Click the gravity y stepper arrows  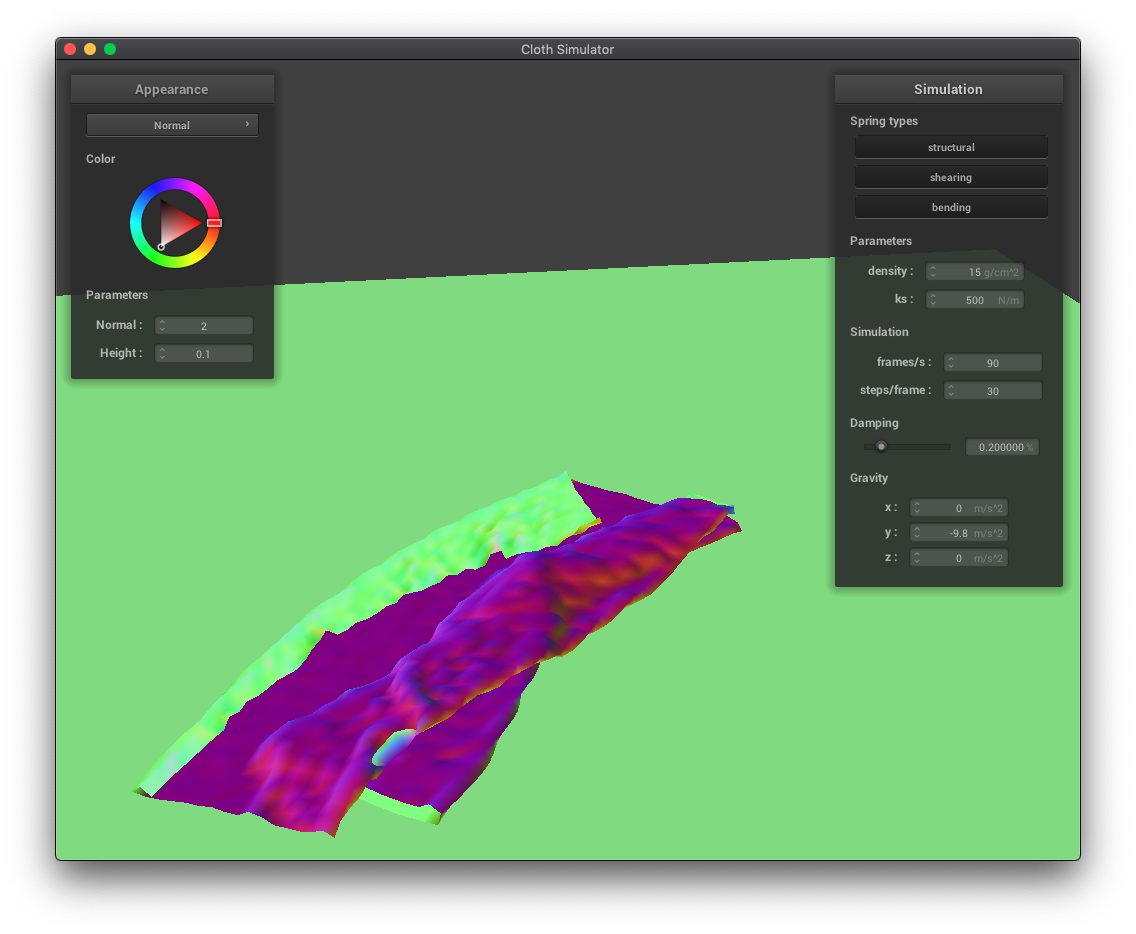pos(917,533)
